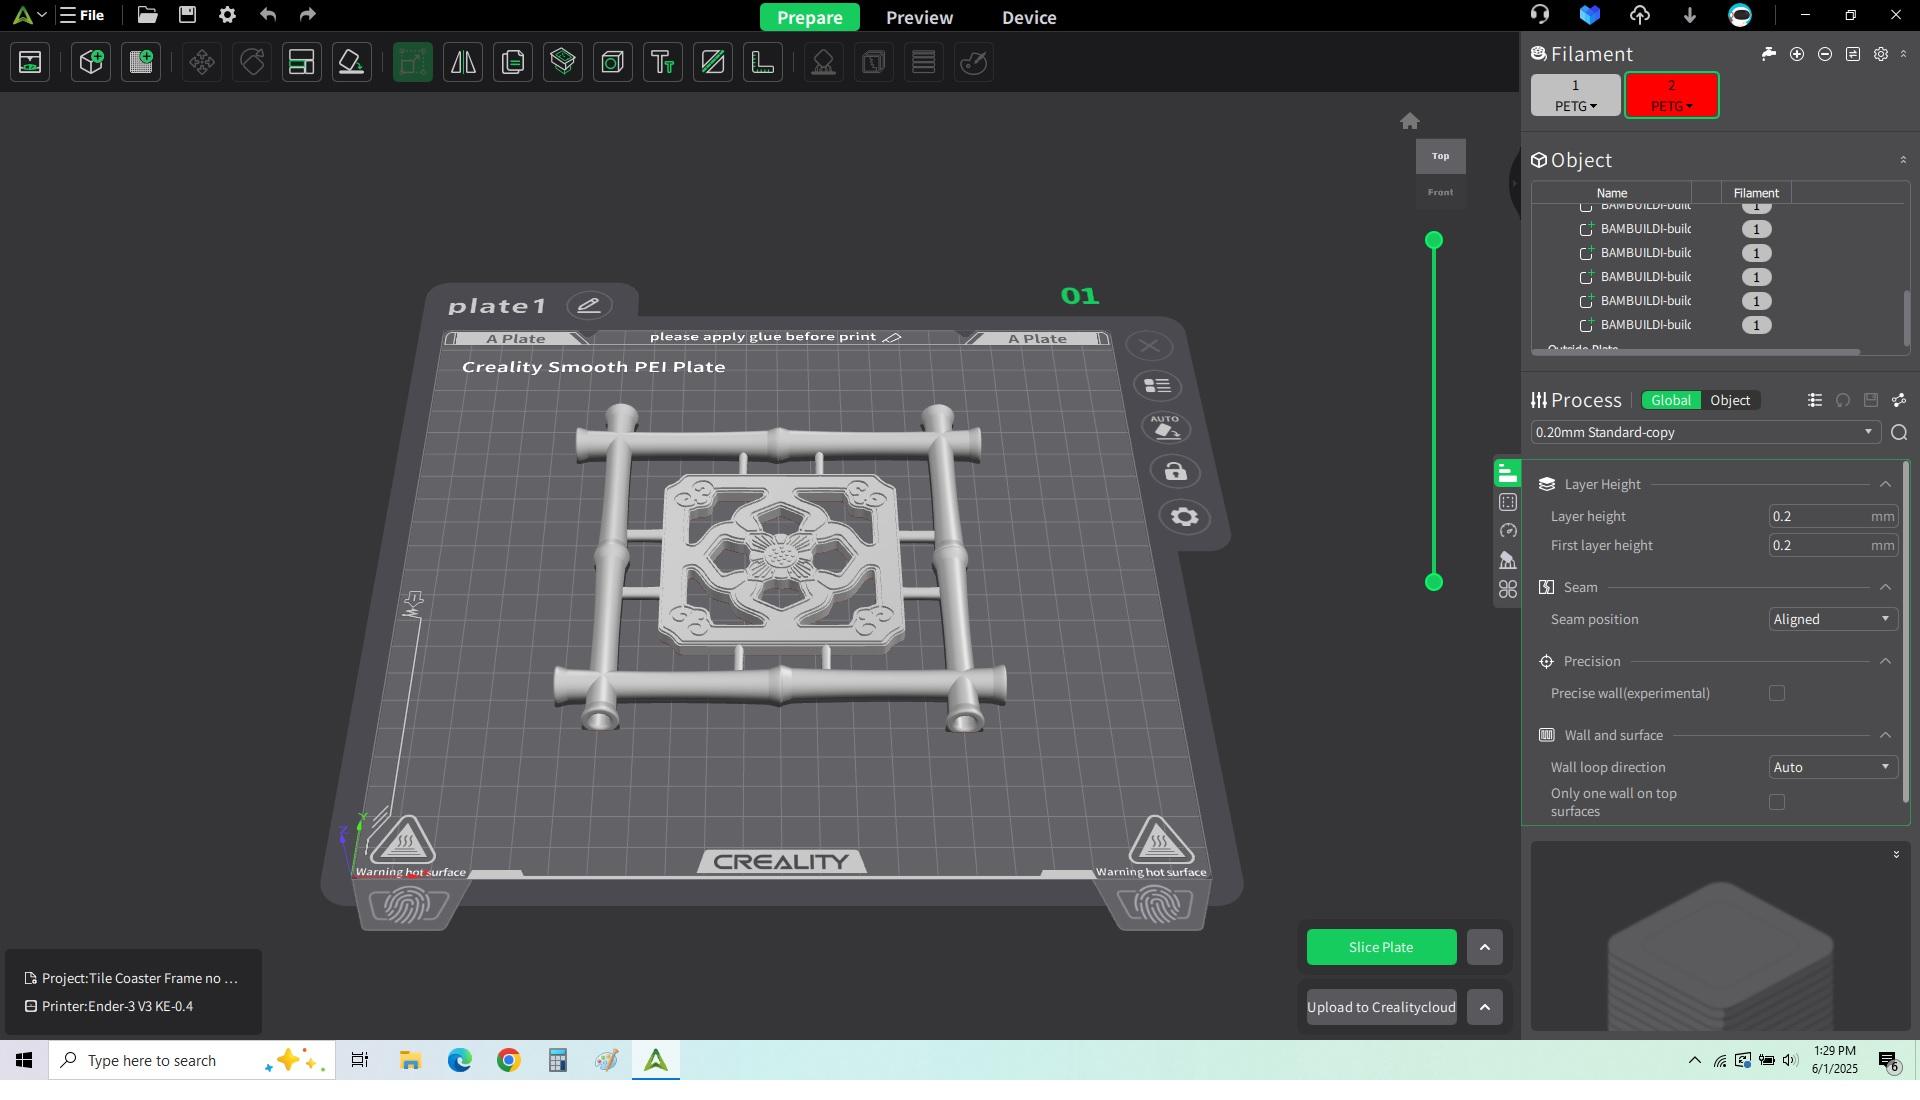
Task: Click Upload to Crealitycloud button
Action: [x=1380, y=1007]
